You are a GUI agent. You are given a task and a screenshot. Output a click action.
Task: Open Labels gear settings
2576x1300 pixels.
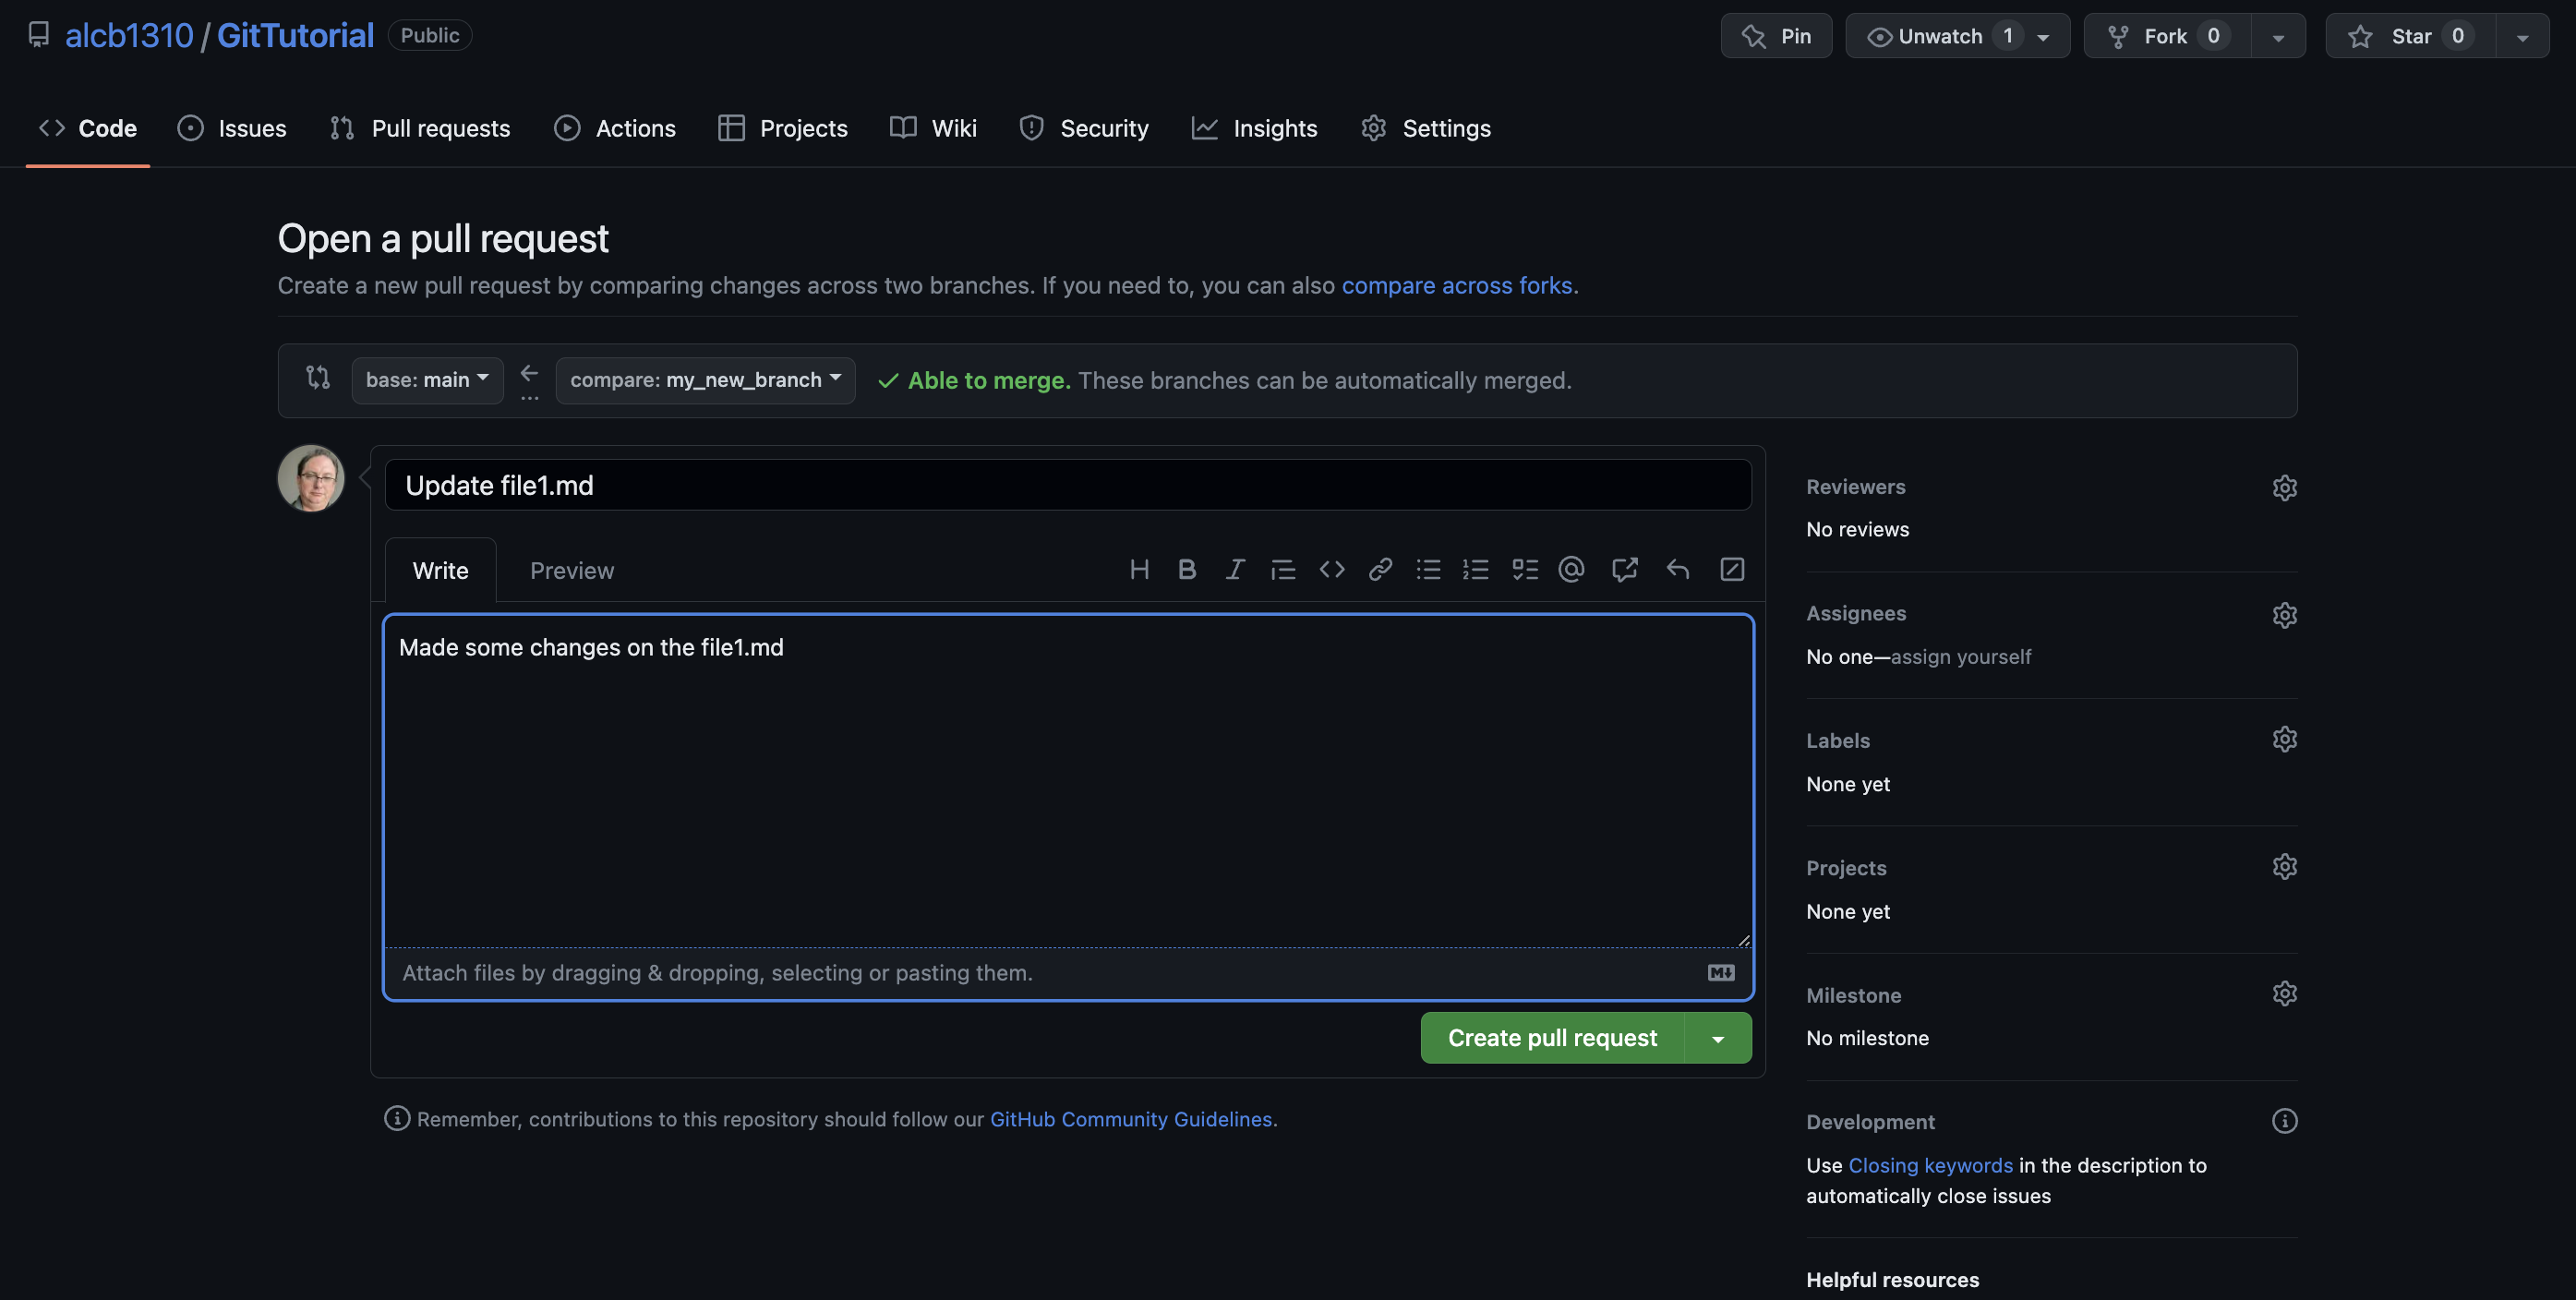click(2284, 740)
